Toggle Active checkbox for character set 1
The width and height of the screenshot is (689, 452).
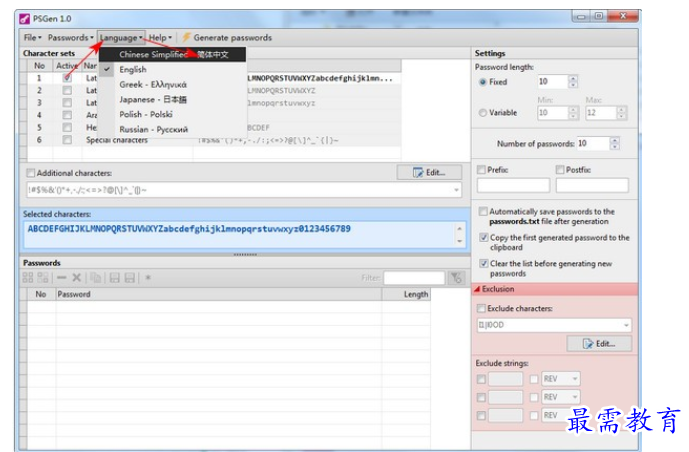67,78
